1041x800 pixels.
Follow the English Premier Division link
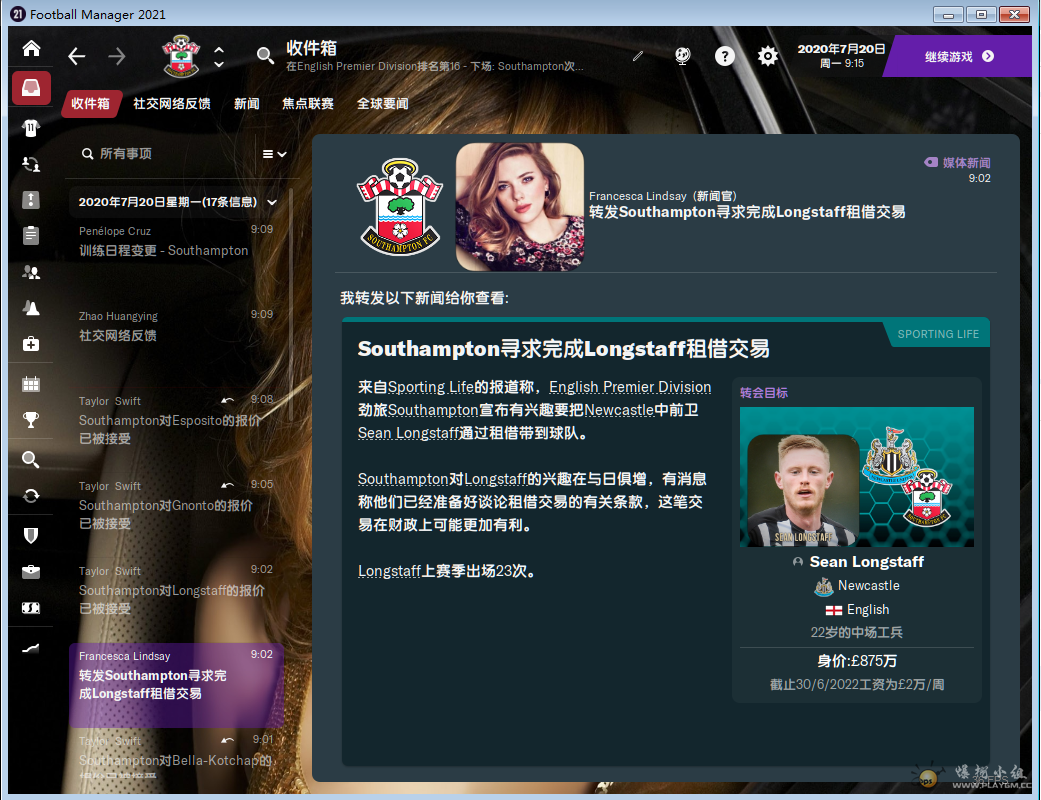[629, 387]
